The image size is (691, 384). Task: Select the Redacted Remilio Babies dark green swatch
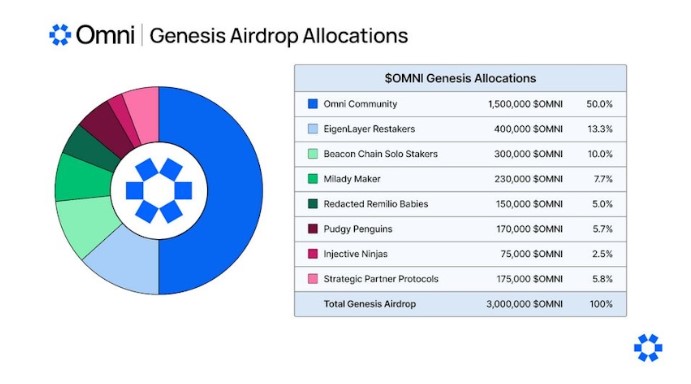pos(312,204)
